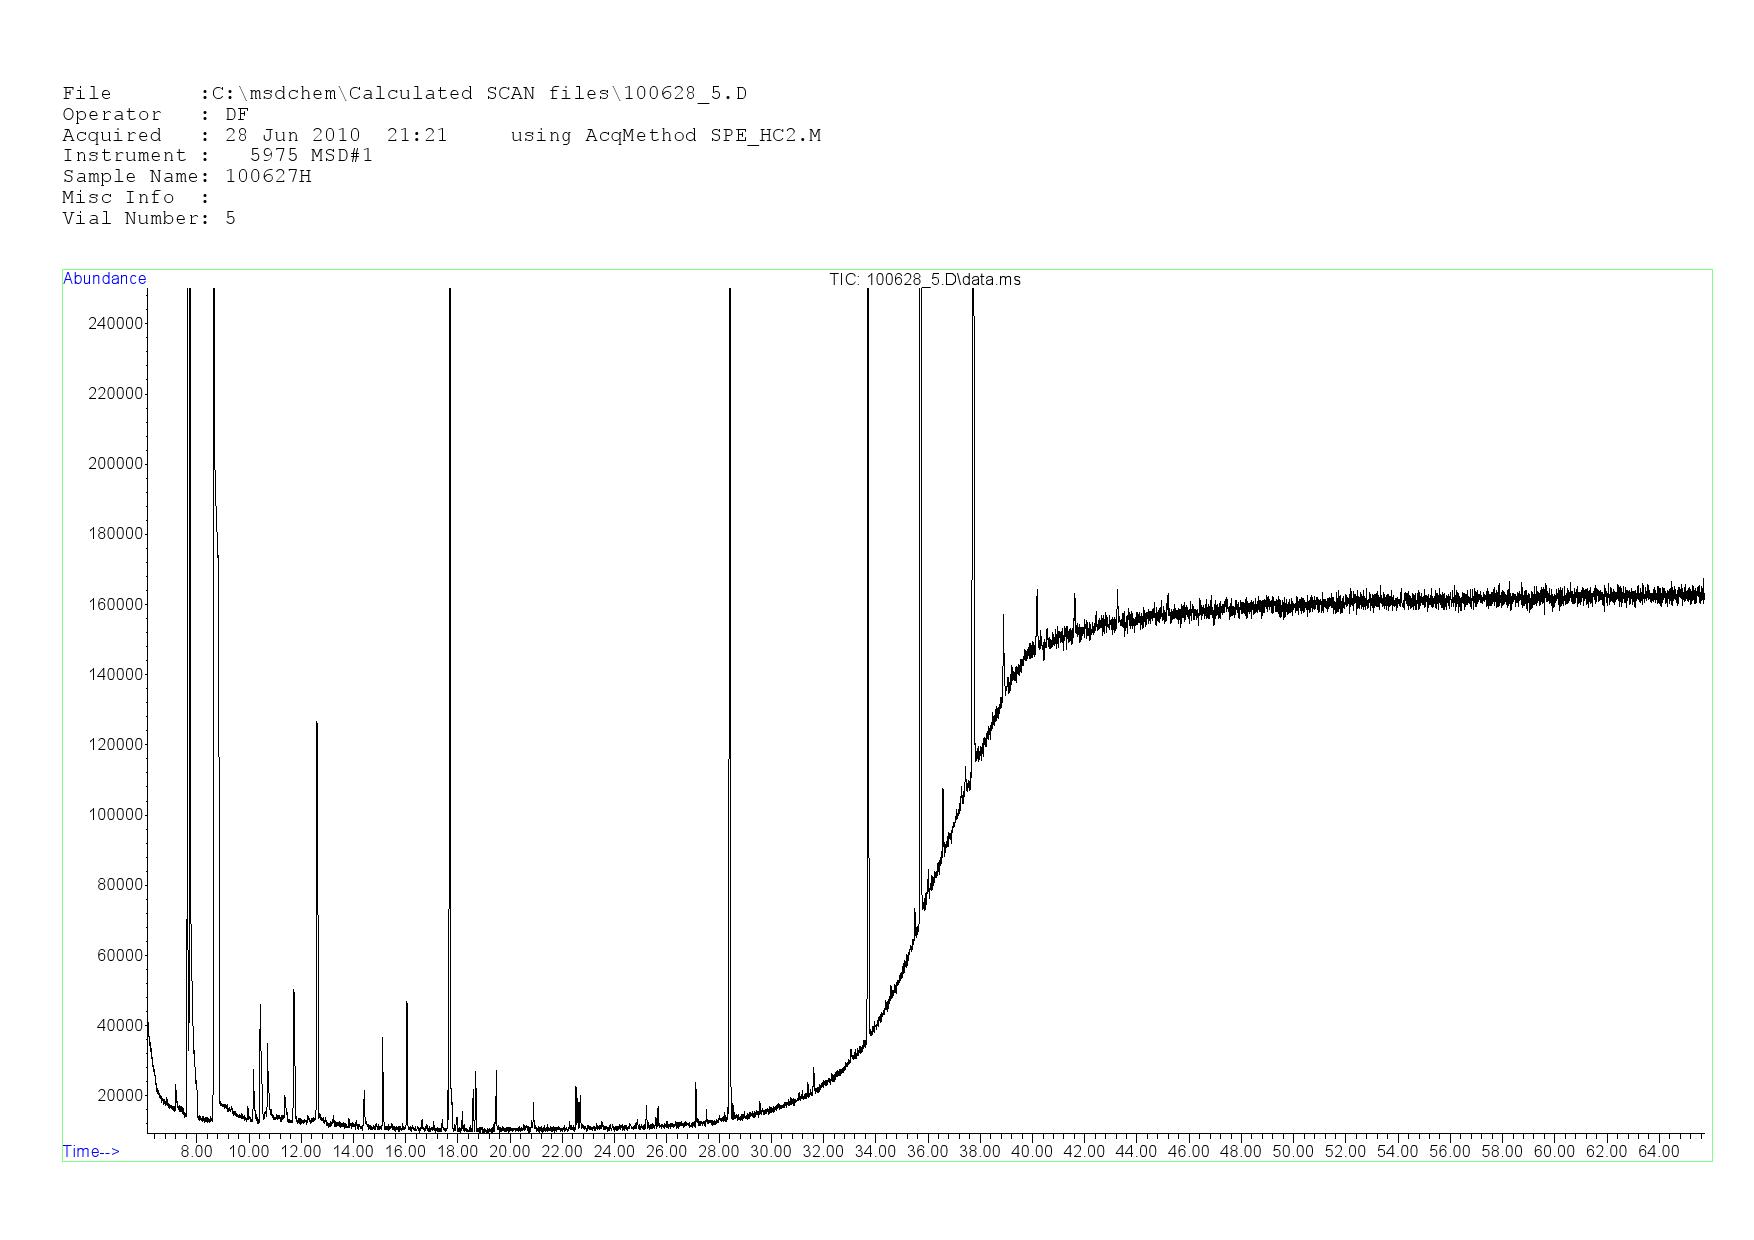Click the blue Abundance axis label
Image resolution: width=1754 pixels, height=1240 pixels.
pos(104,279)
